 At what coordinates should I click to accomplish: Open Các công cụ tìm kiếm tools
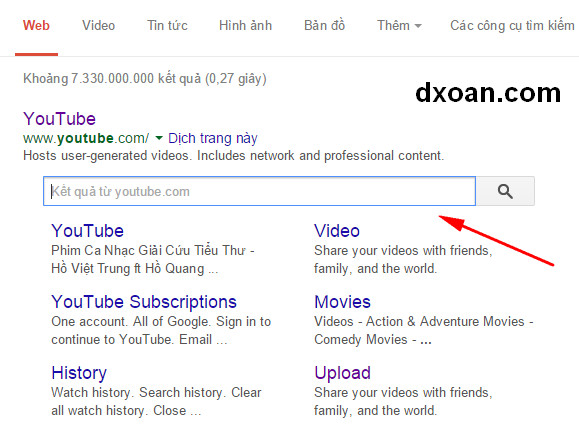(512, 25)
